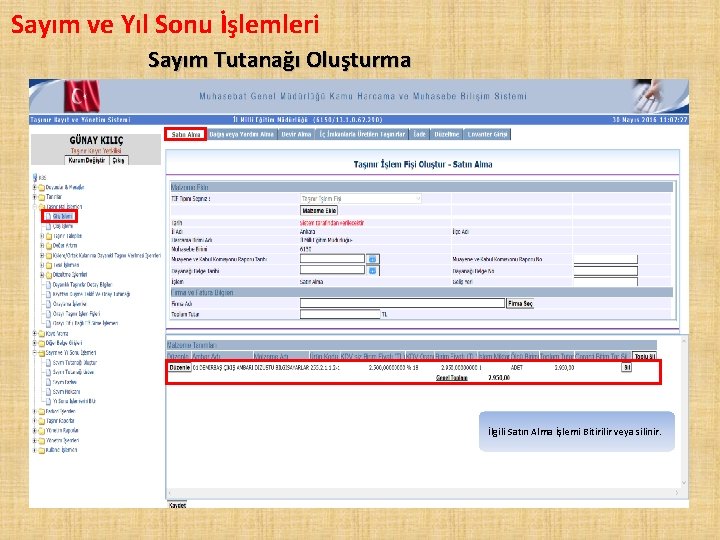Select Giriş İşlemi in the tree

pyautogui.click(x=63, y=216)
